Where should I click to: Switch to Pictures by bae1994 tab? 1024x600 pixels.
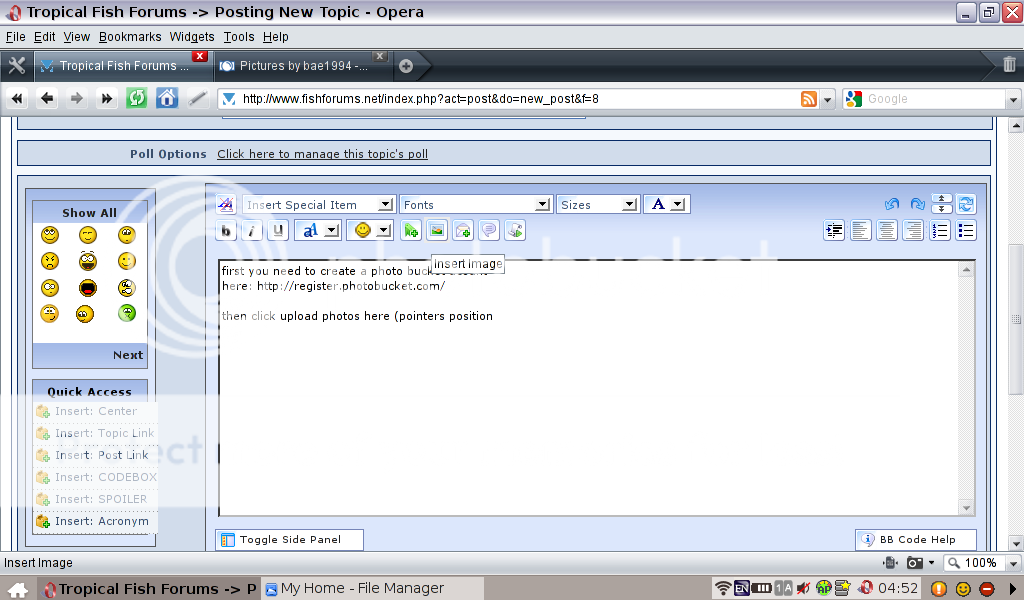click(302, 65)
